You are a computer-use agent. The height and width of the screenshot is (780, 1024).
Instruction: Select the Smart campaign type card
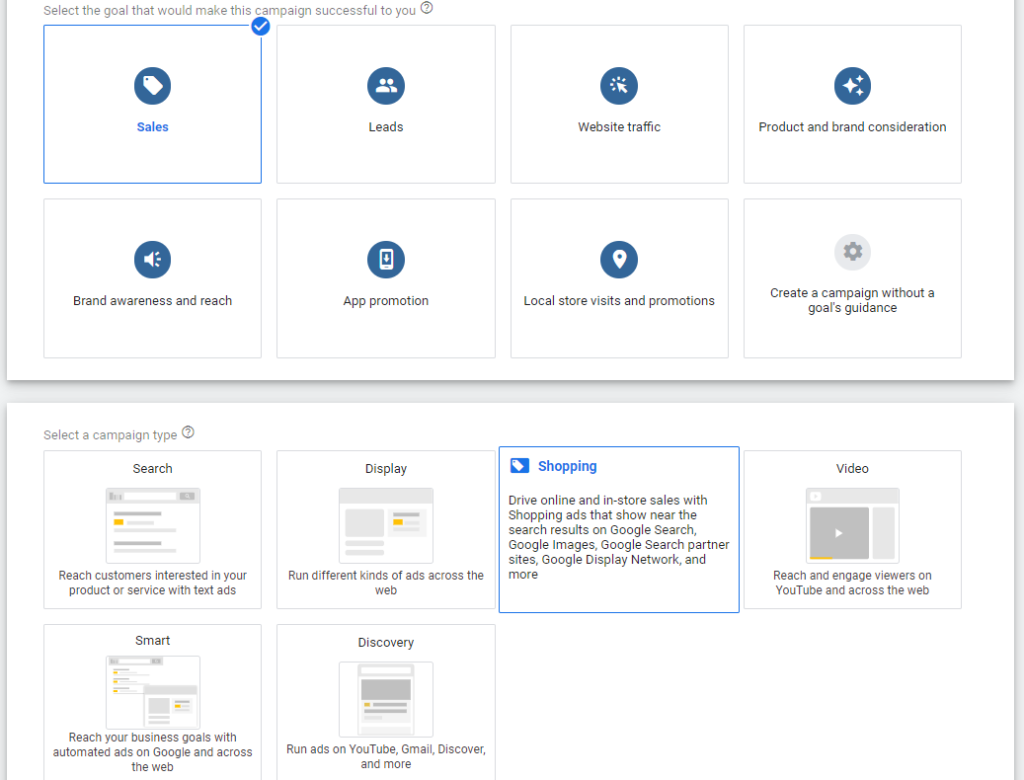(152, 702)
